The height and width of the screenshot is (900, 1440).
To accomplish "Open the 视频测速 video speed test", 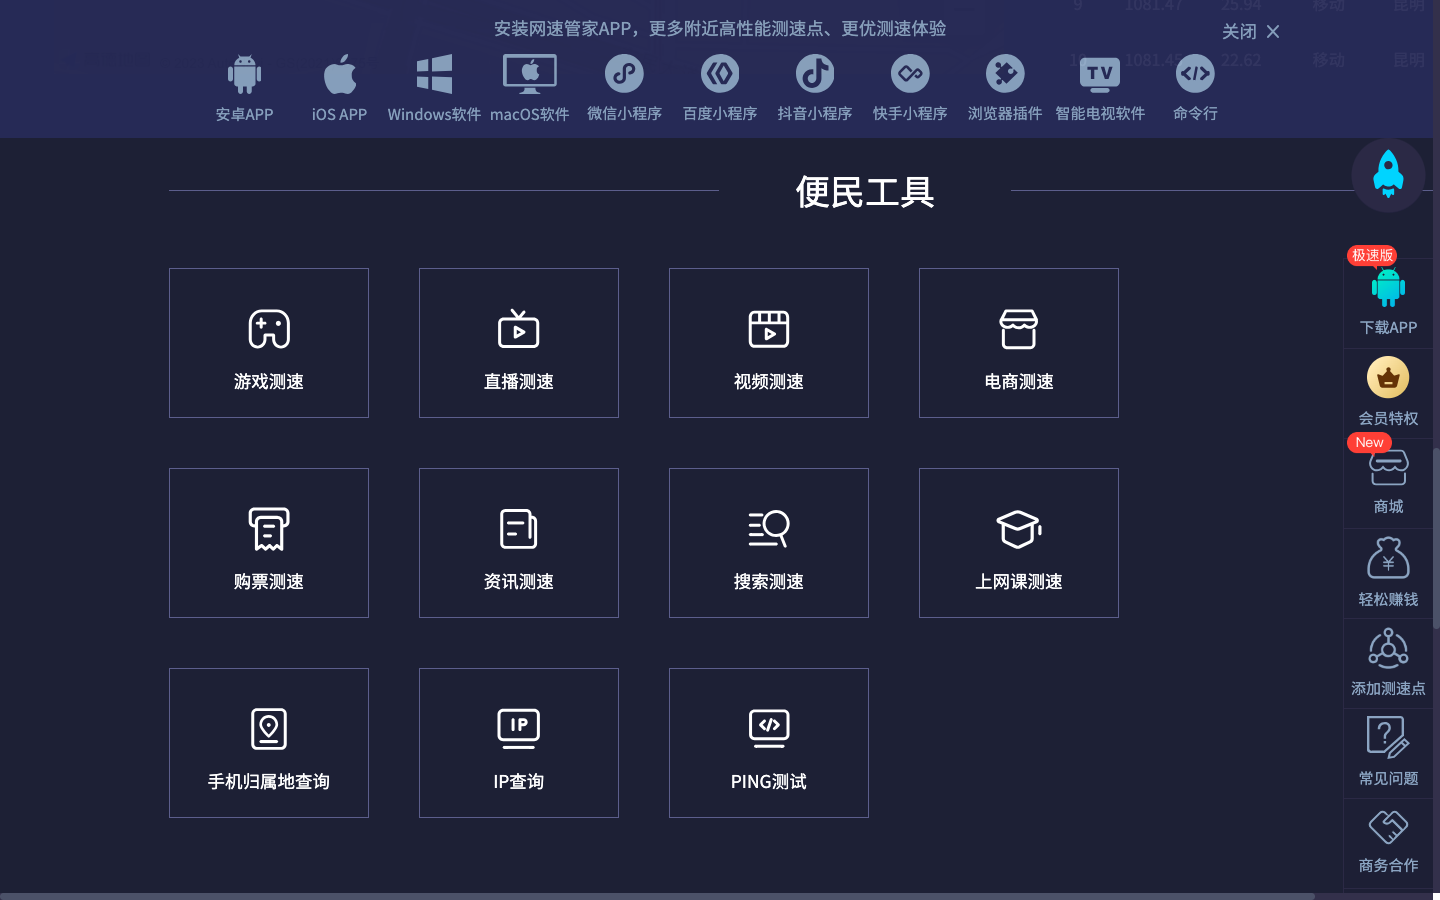I will coord(768,343).
